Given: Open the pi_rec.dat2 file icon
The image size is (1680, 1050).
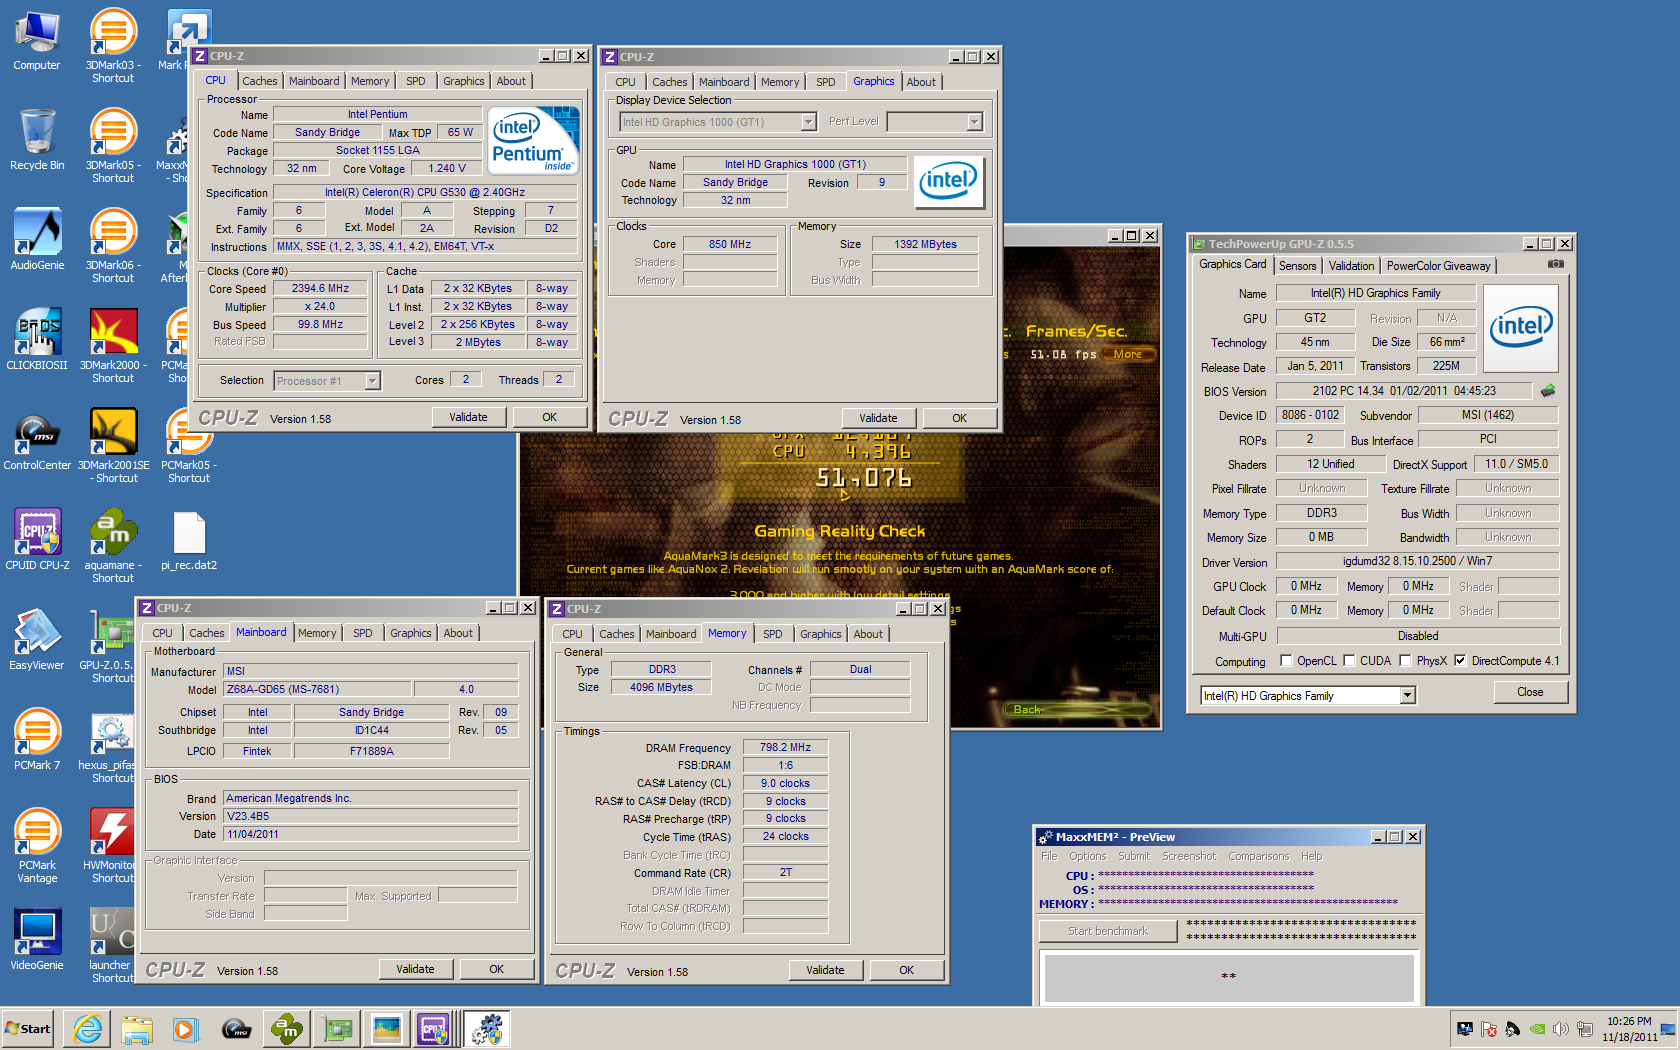Looking at the screenshot, I should click(189, 540).
